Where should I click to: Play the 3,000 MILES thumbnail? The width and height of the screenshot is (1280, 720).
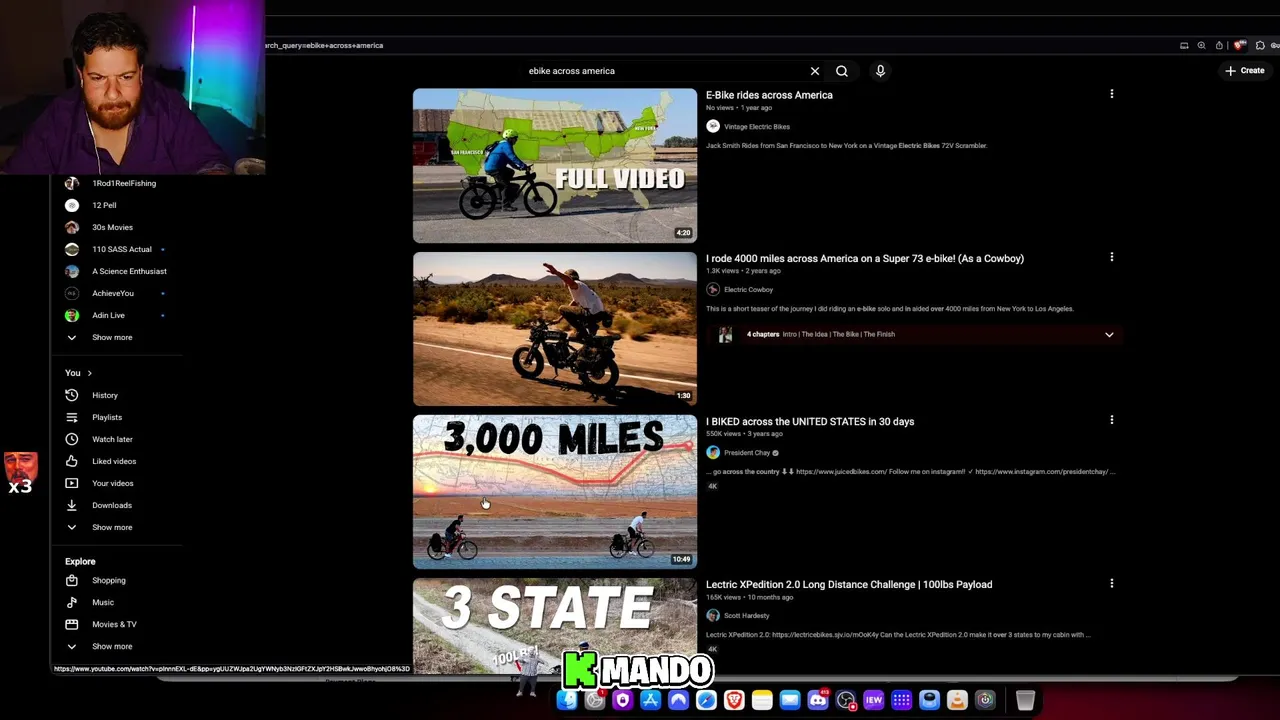[555, 492]
